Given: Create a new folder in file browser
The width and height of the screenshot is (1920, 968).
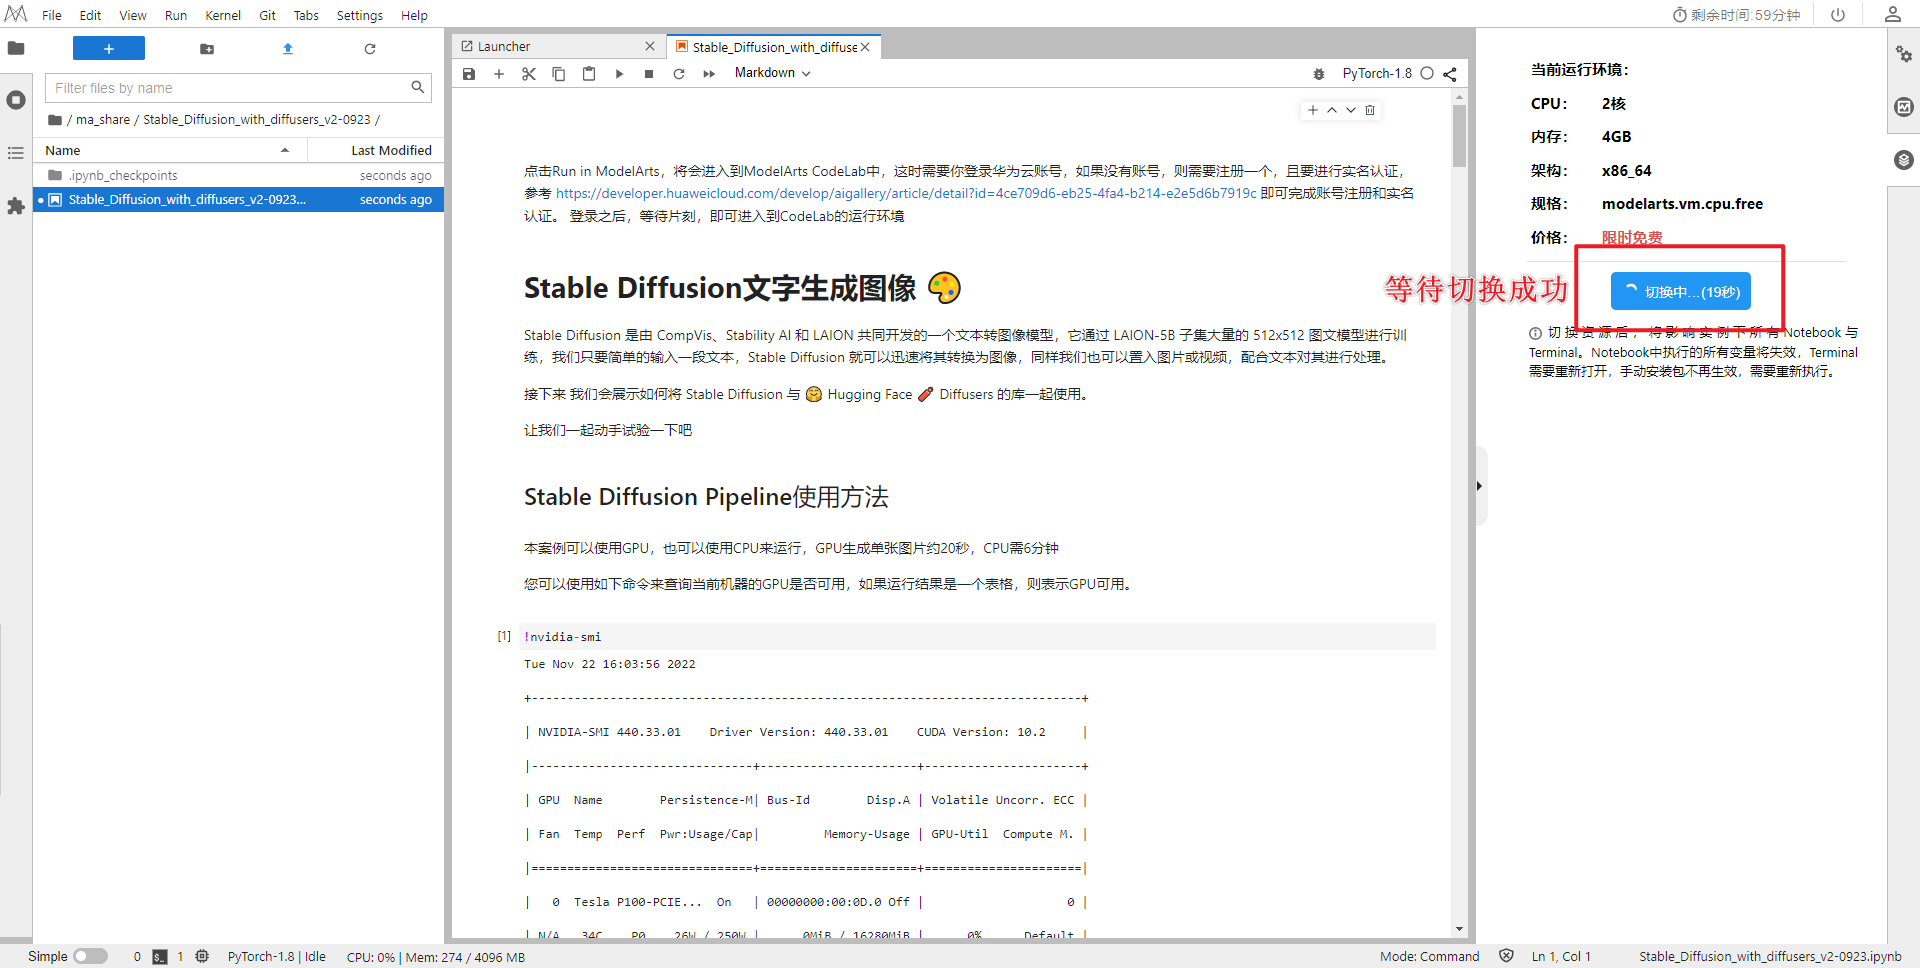Looking at the screenshot, I should (207, 49).
